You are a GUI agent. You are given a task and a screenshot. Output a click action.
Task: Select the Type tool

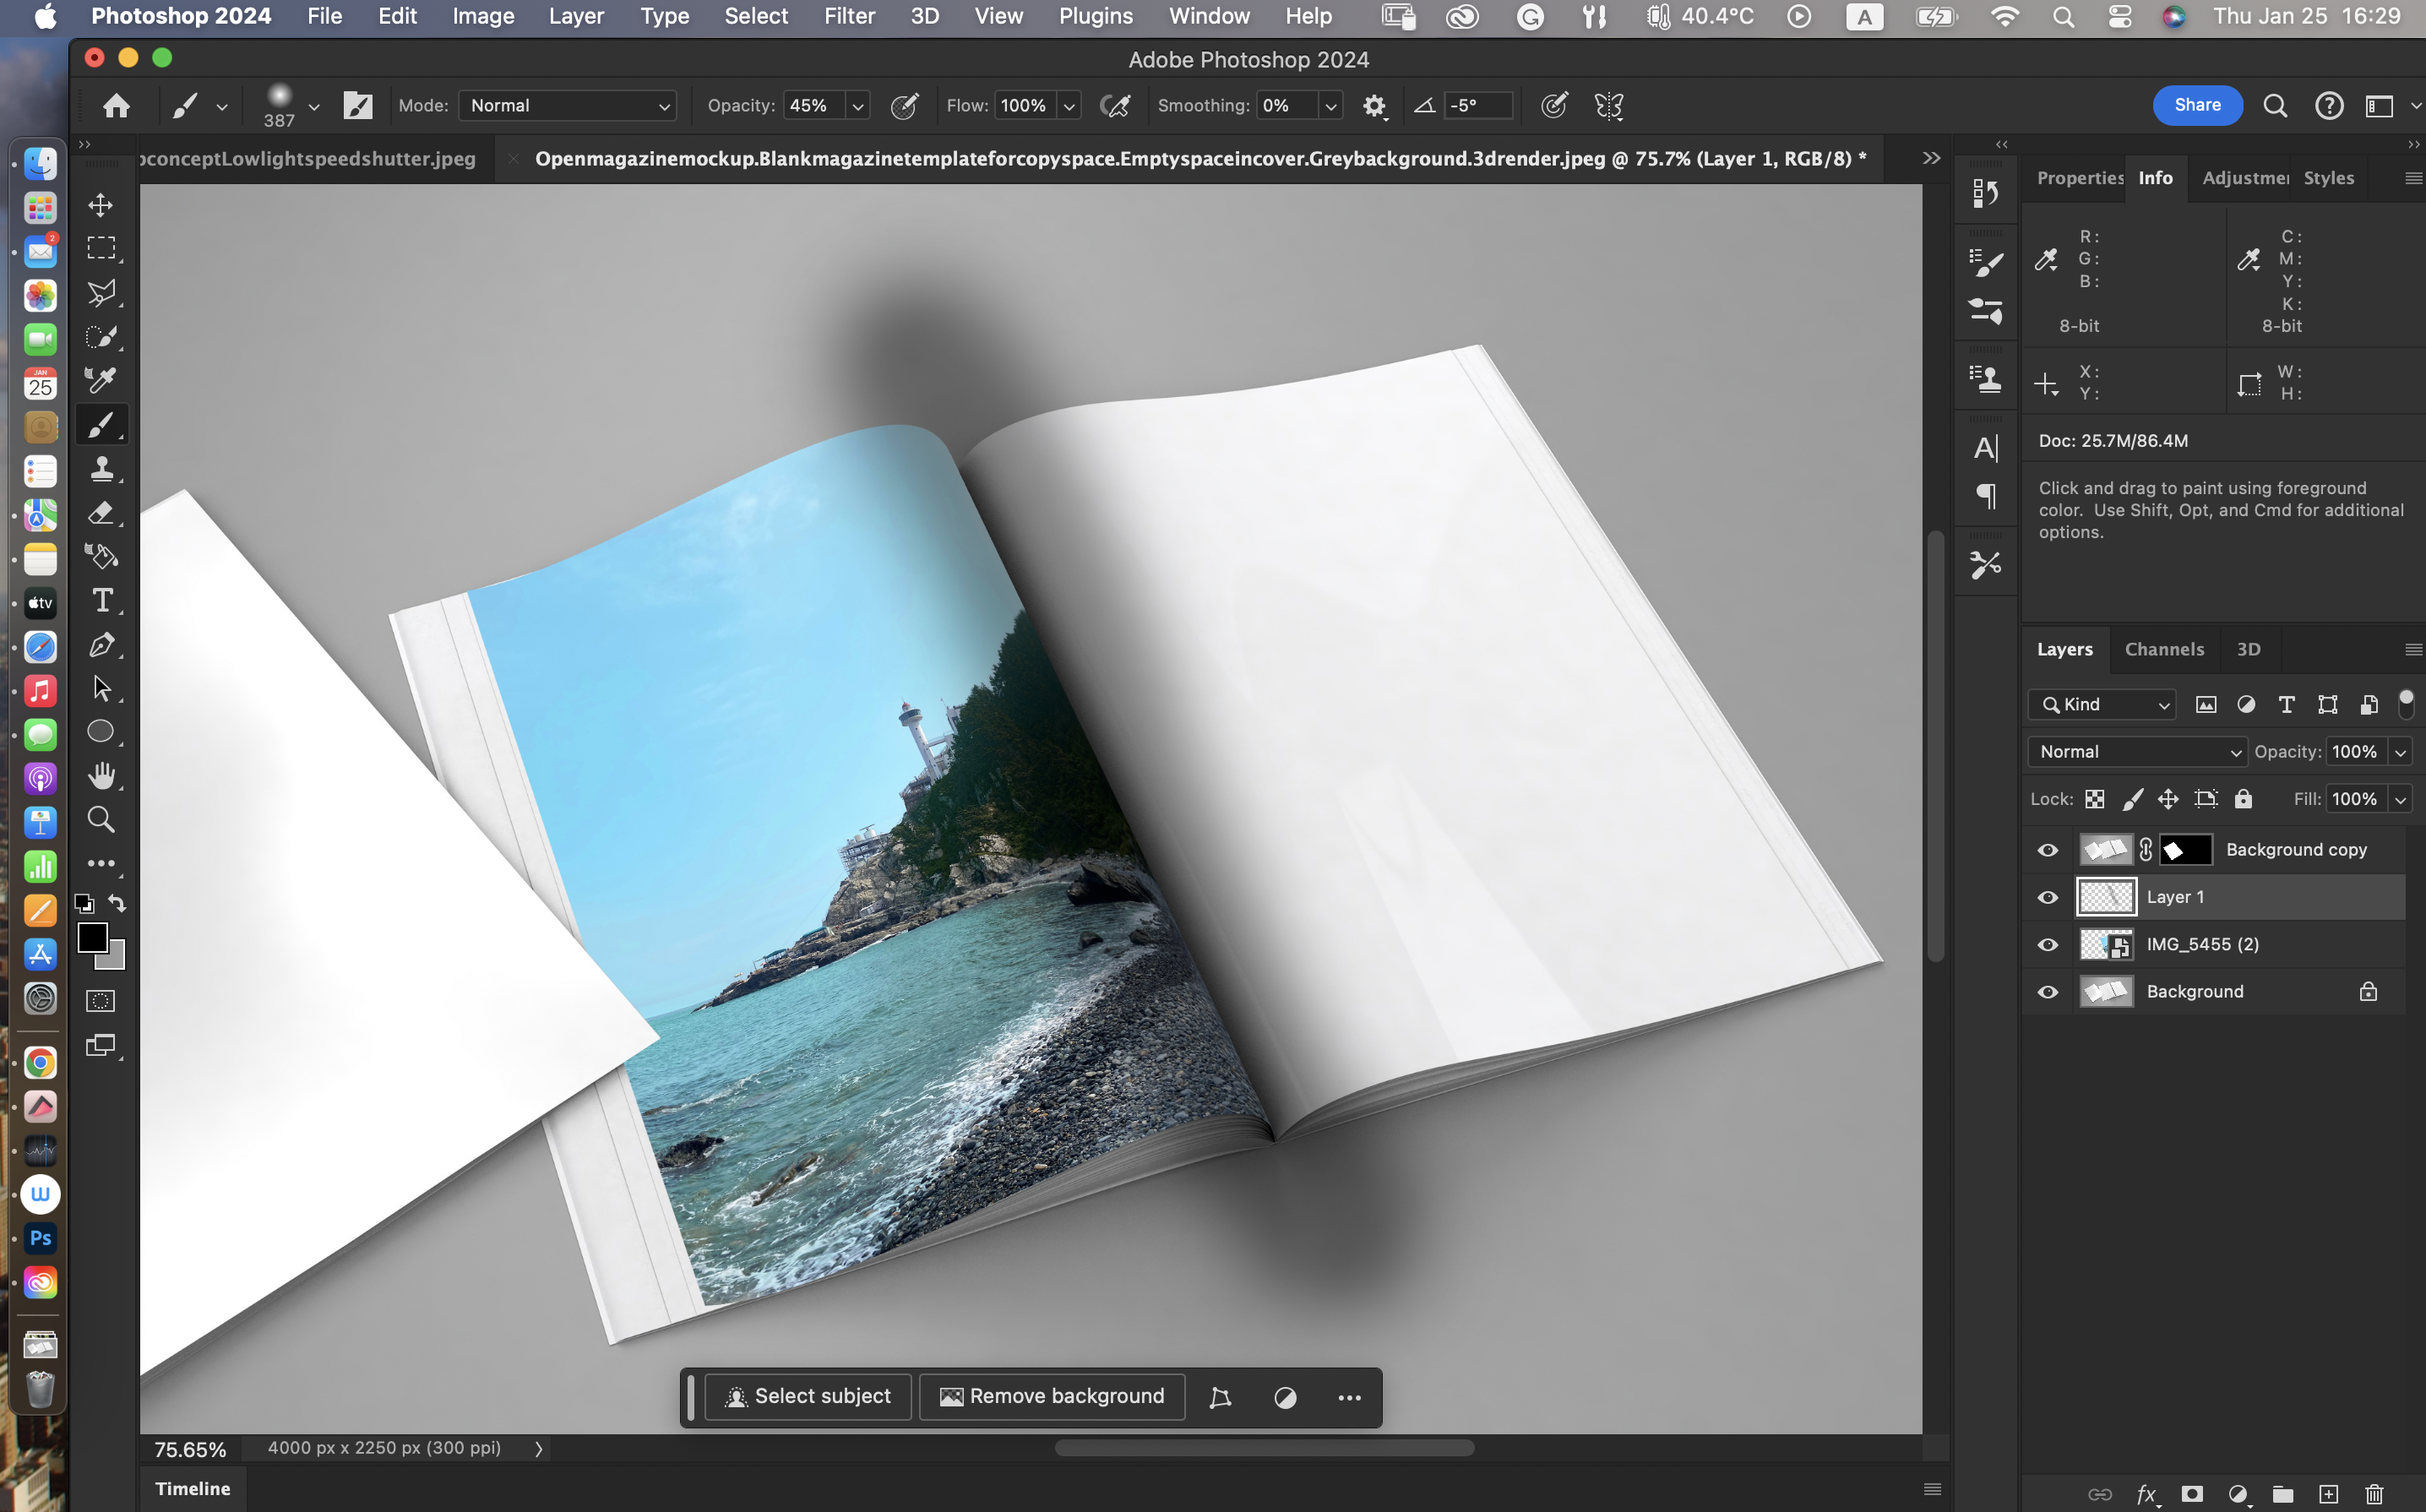click(x=101, y=600)
